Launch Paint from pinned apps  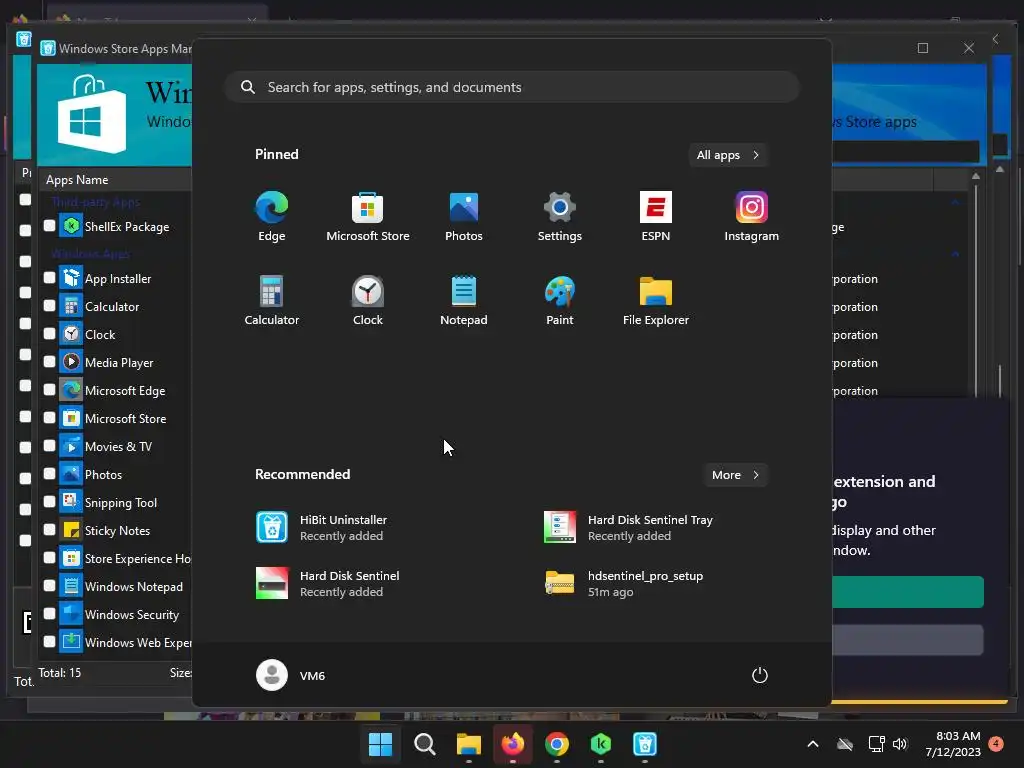coord(560,300)
